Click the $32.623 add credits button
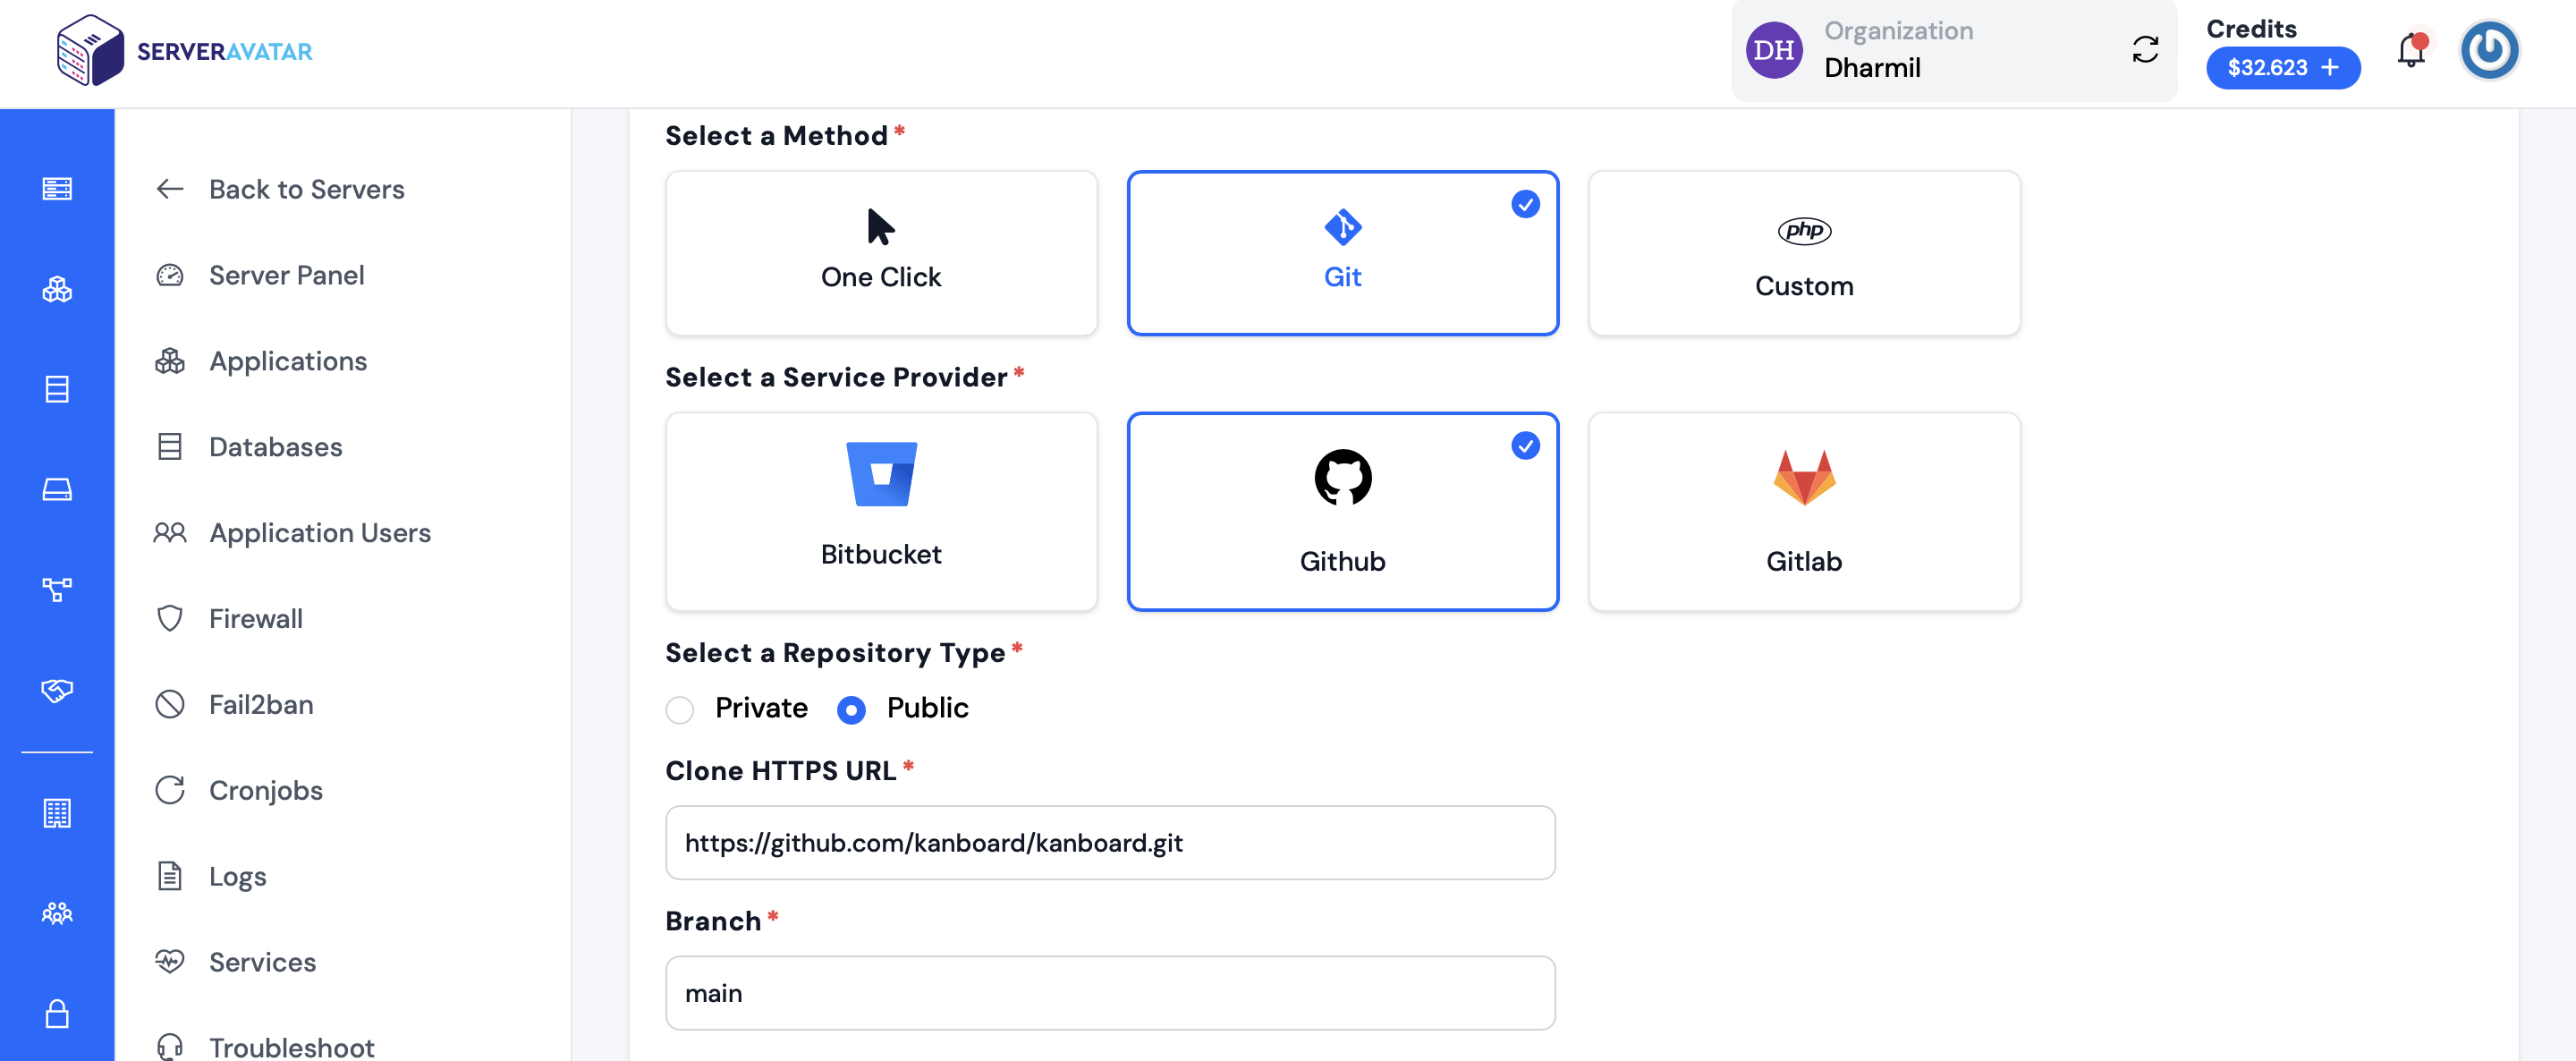Image resolution: width=2576 pixels, height=1061 pixels. coord(2283,68)
